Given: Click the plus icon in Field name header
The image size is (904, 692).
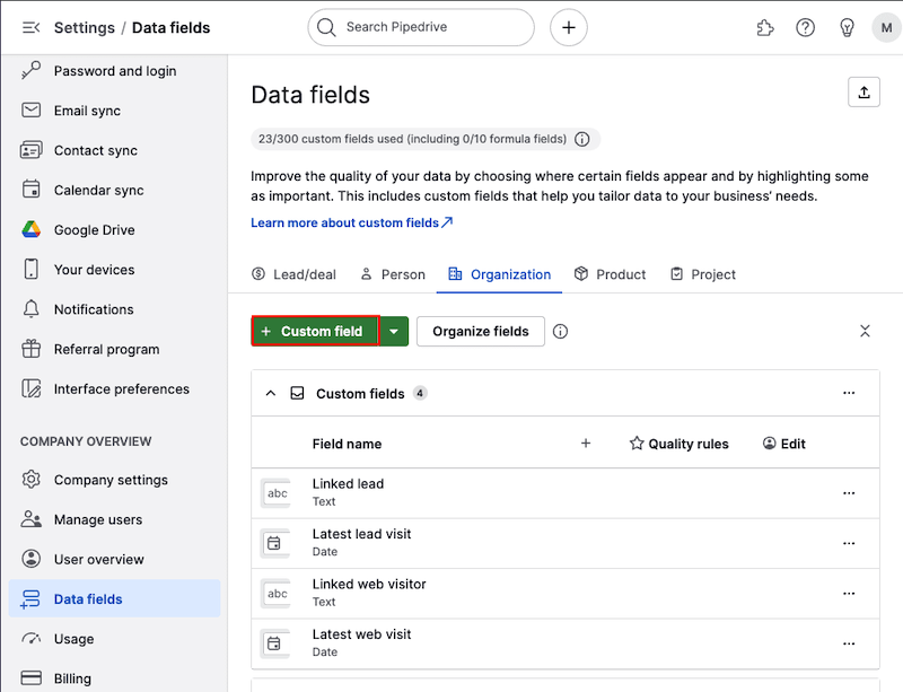Looking at the screenshot, I should pyautogui.click(x=586, y=443).
